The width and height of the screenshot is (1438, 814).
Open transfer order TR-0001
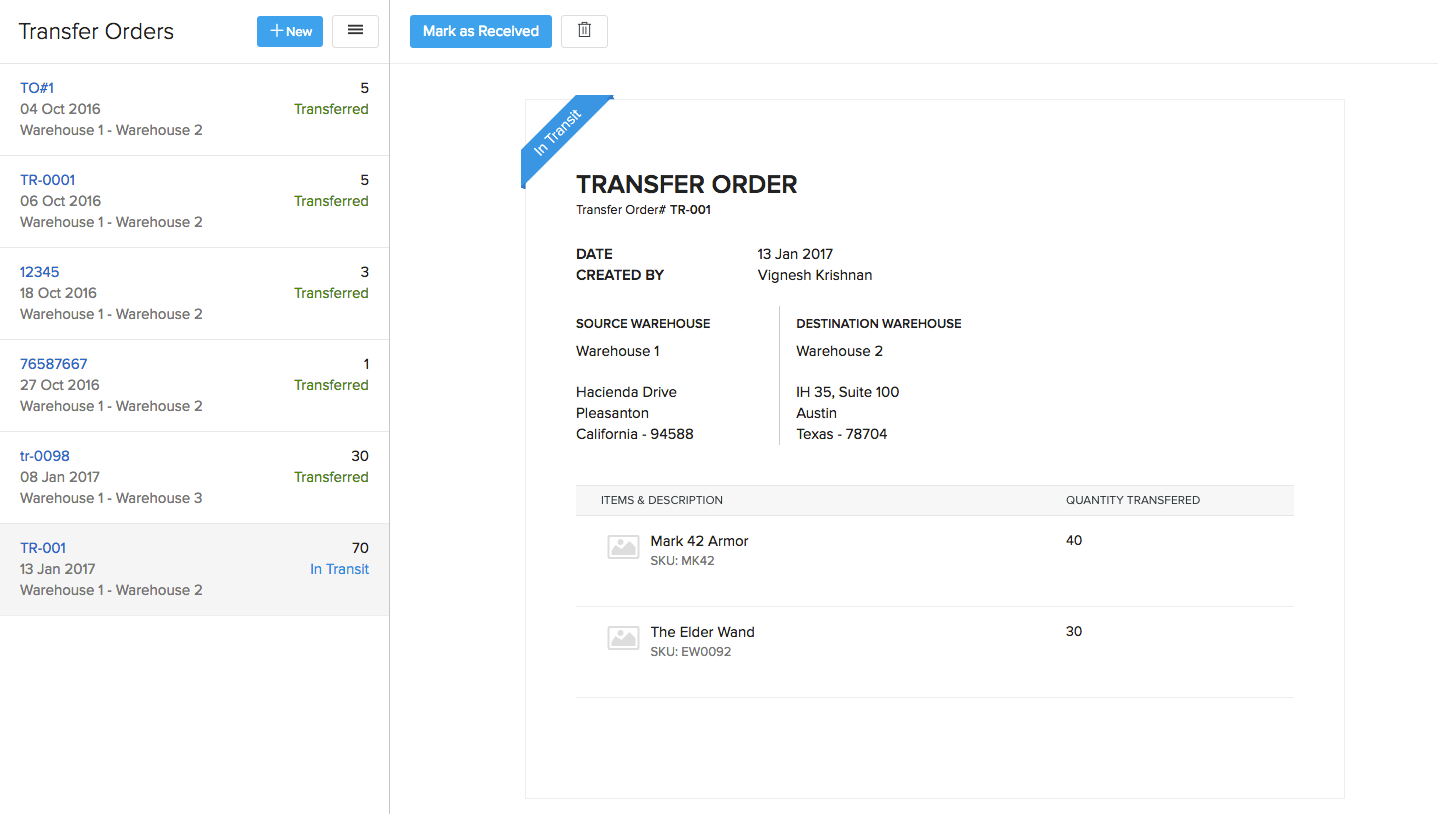pos(47,180)
